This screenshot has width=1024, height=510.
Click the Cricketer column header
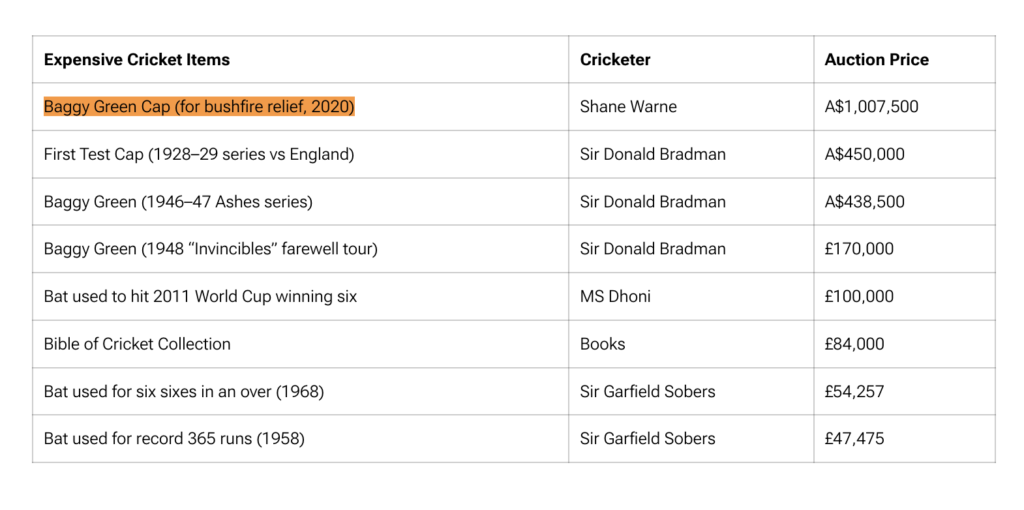point(615,60)
